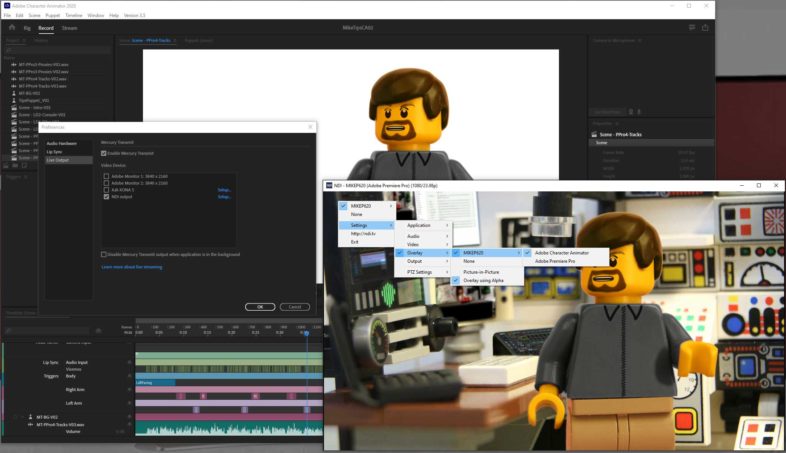Image resolution: width=786 pixels, height=453 pixels.
Task: Click the Right Arm track label
Action: [x=75, y=390]
